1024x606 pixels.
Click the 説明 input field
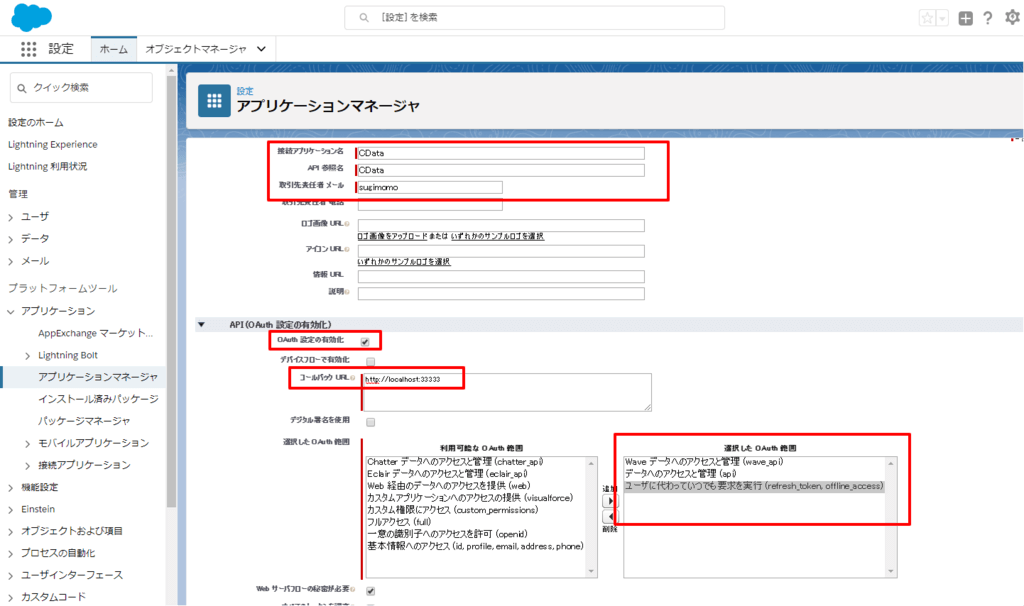(501, 293)
